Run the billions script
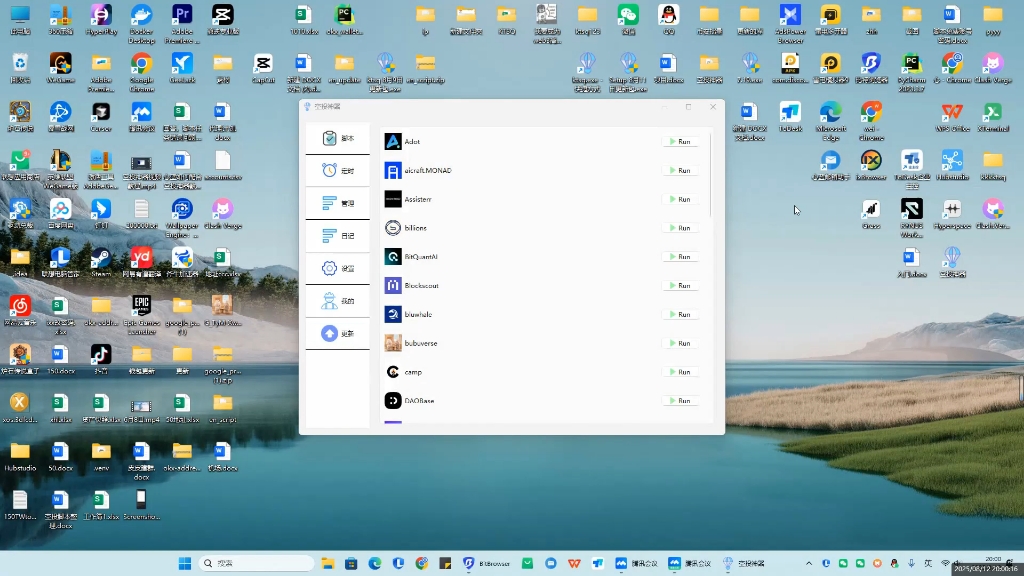 click(x=680, y=228)
